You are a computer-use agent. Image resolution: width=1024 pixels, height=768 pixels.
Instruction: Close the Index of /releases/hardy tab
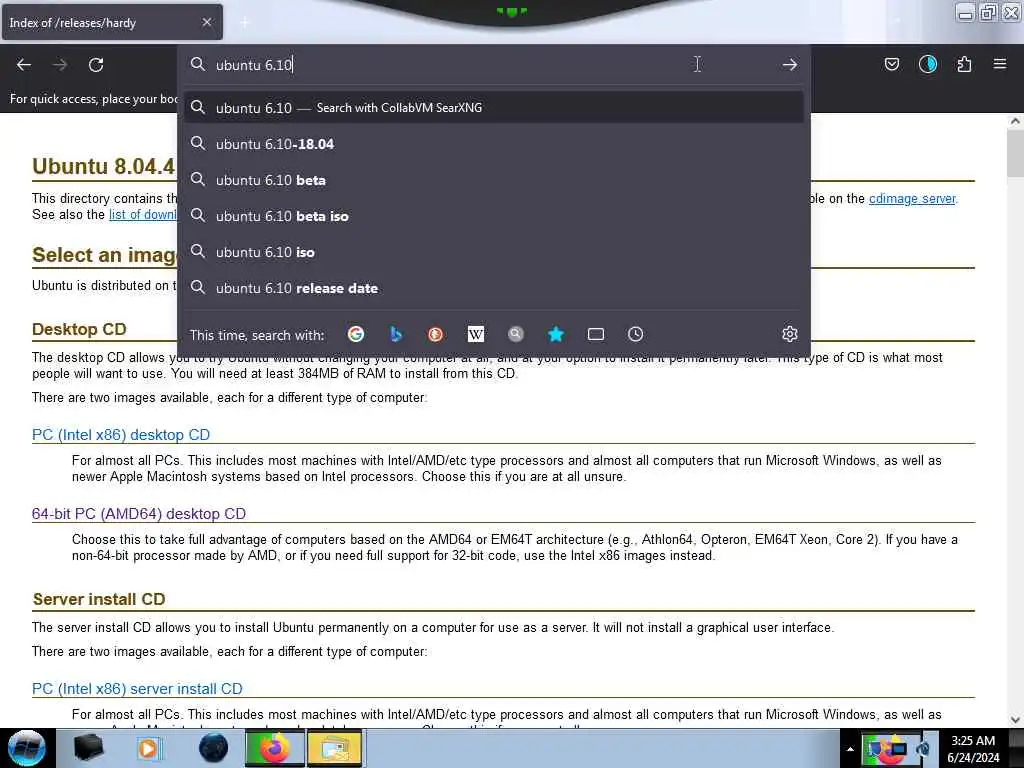(x=206, y=22)
